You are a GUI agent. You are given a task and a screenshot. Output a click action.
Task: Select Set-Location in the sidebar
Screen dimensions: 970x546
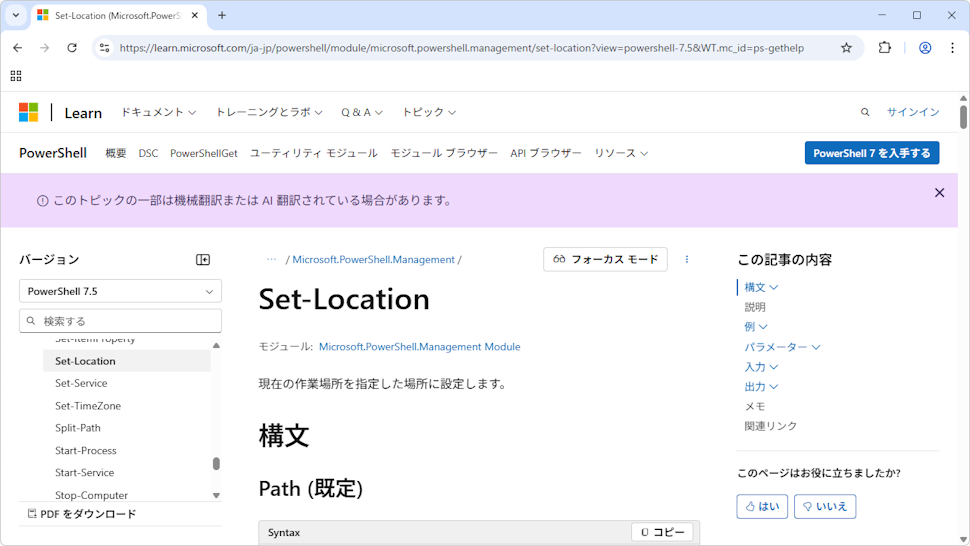(127, 361)
